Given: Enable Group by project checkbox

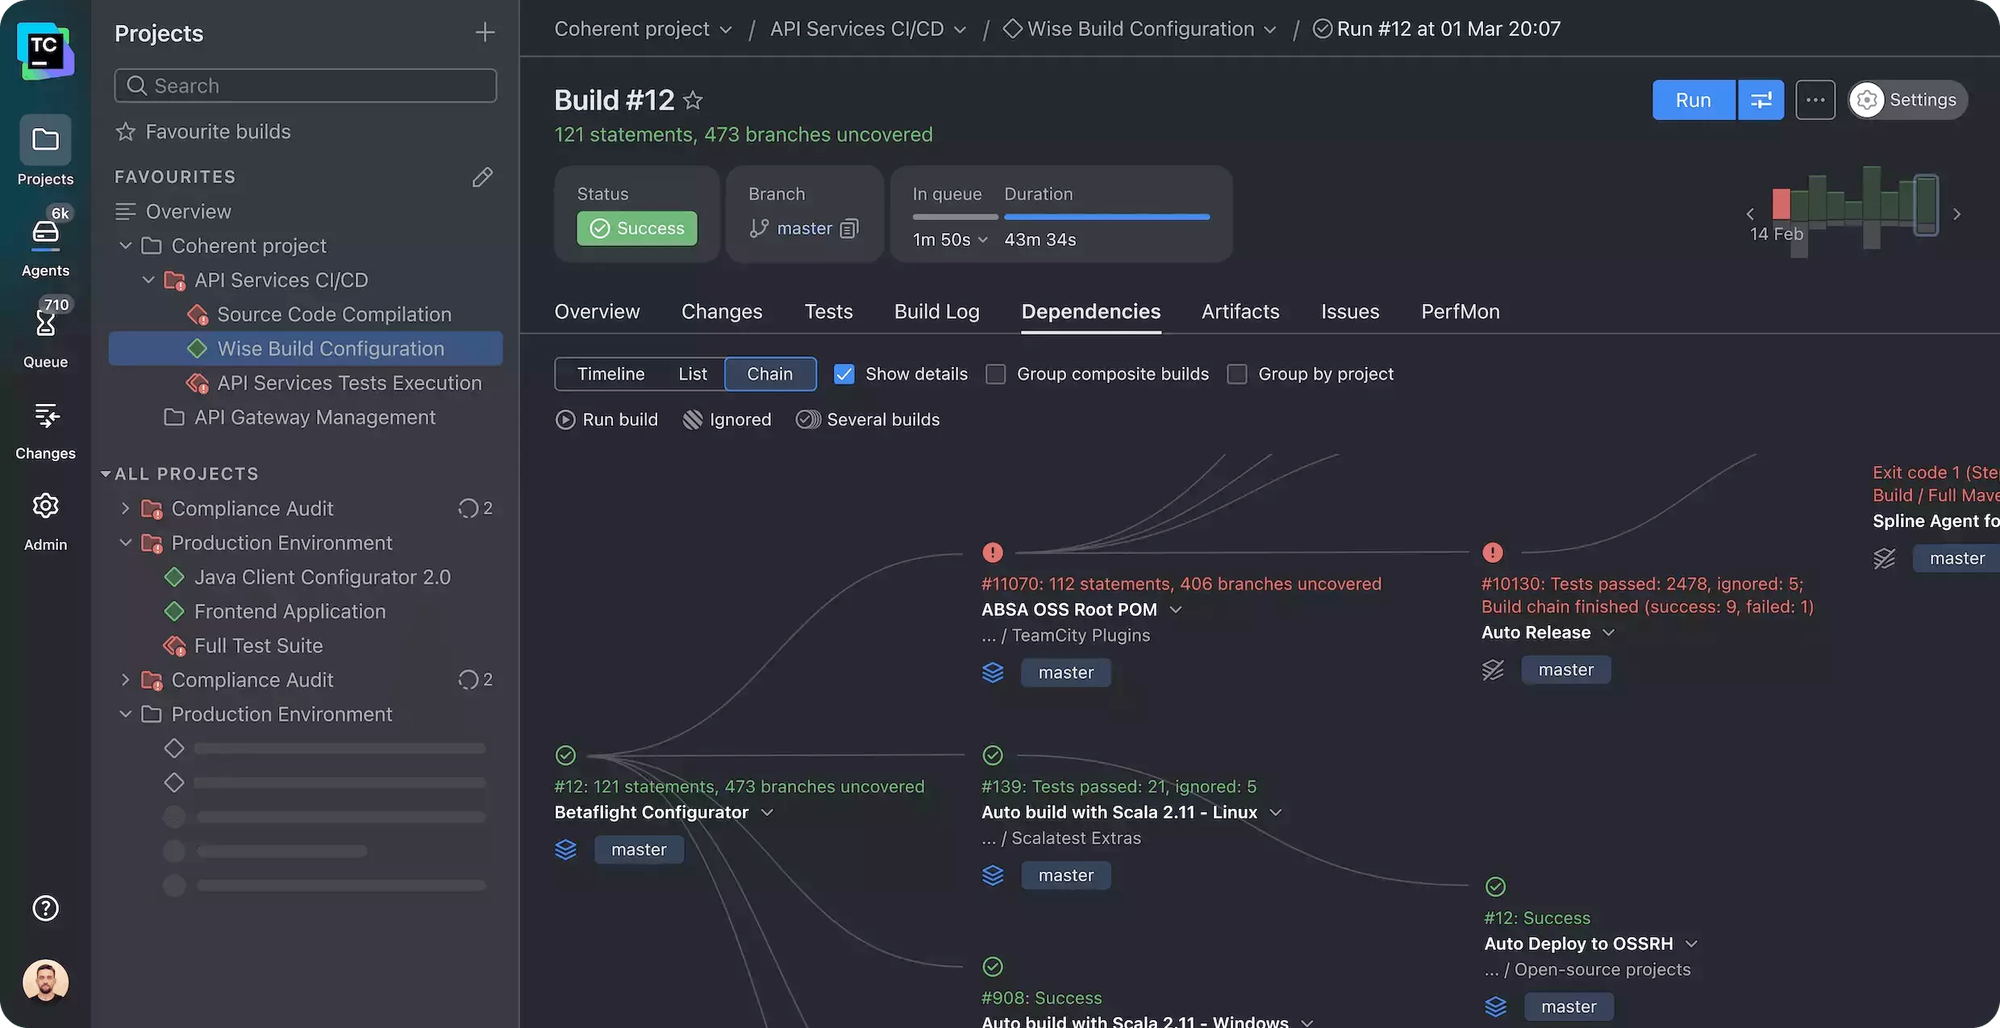Looking at the screenshot, I should click(x=1237, y=374).
